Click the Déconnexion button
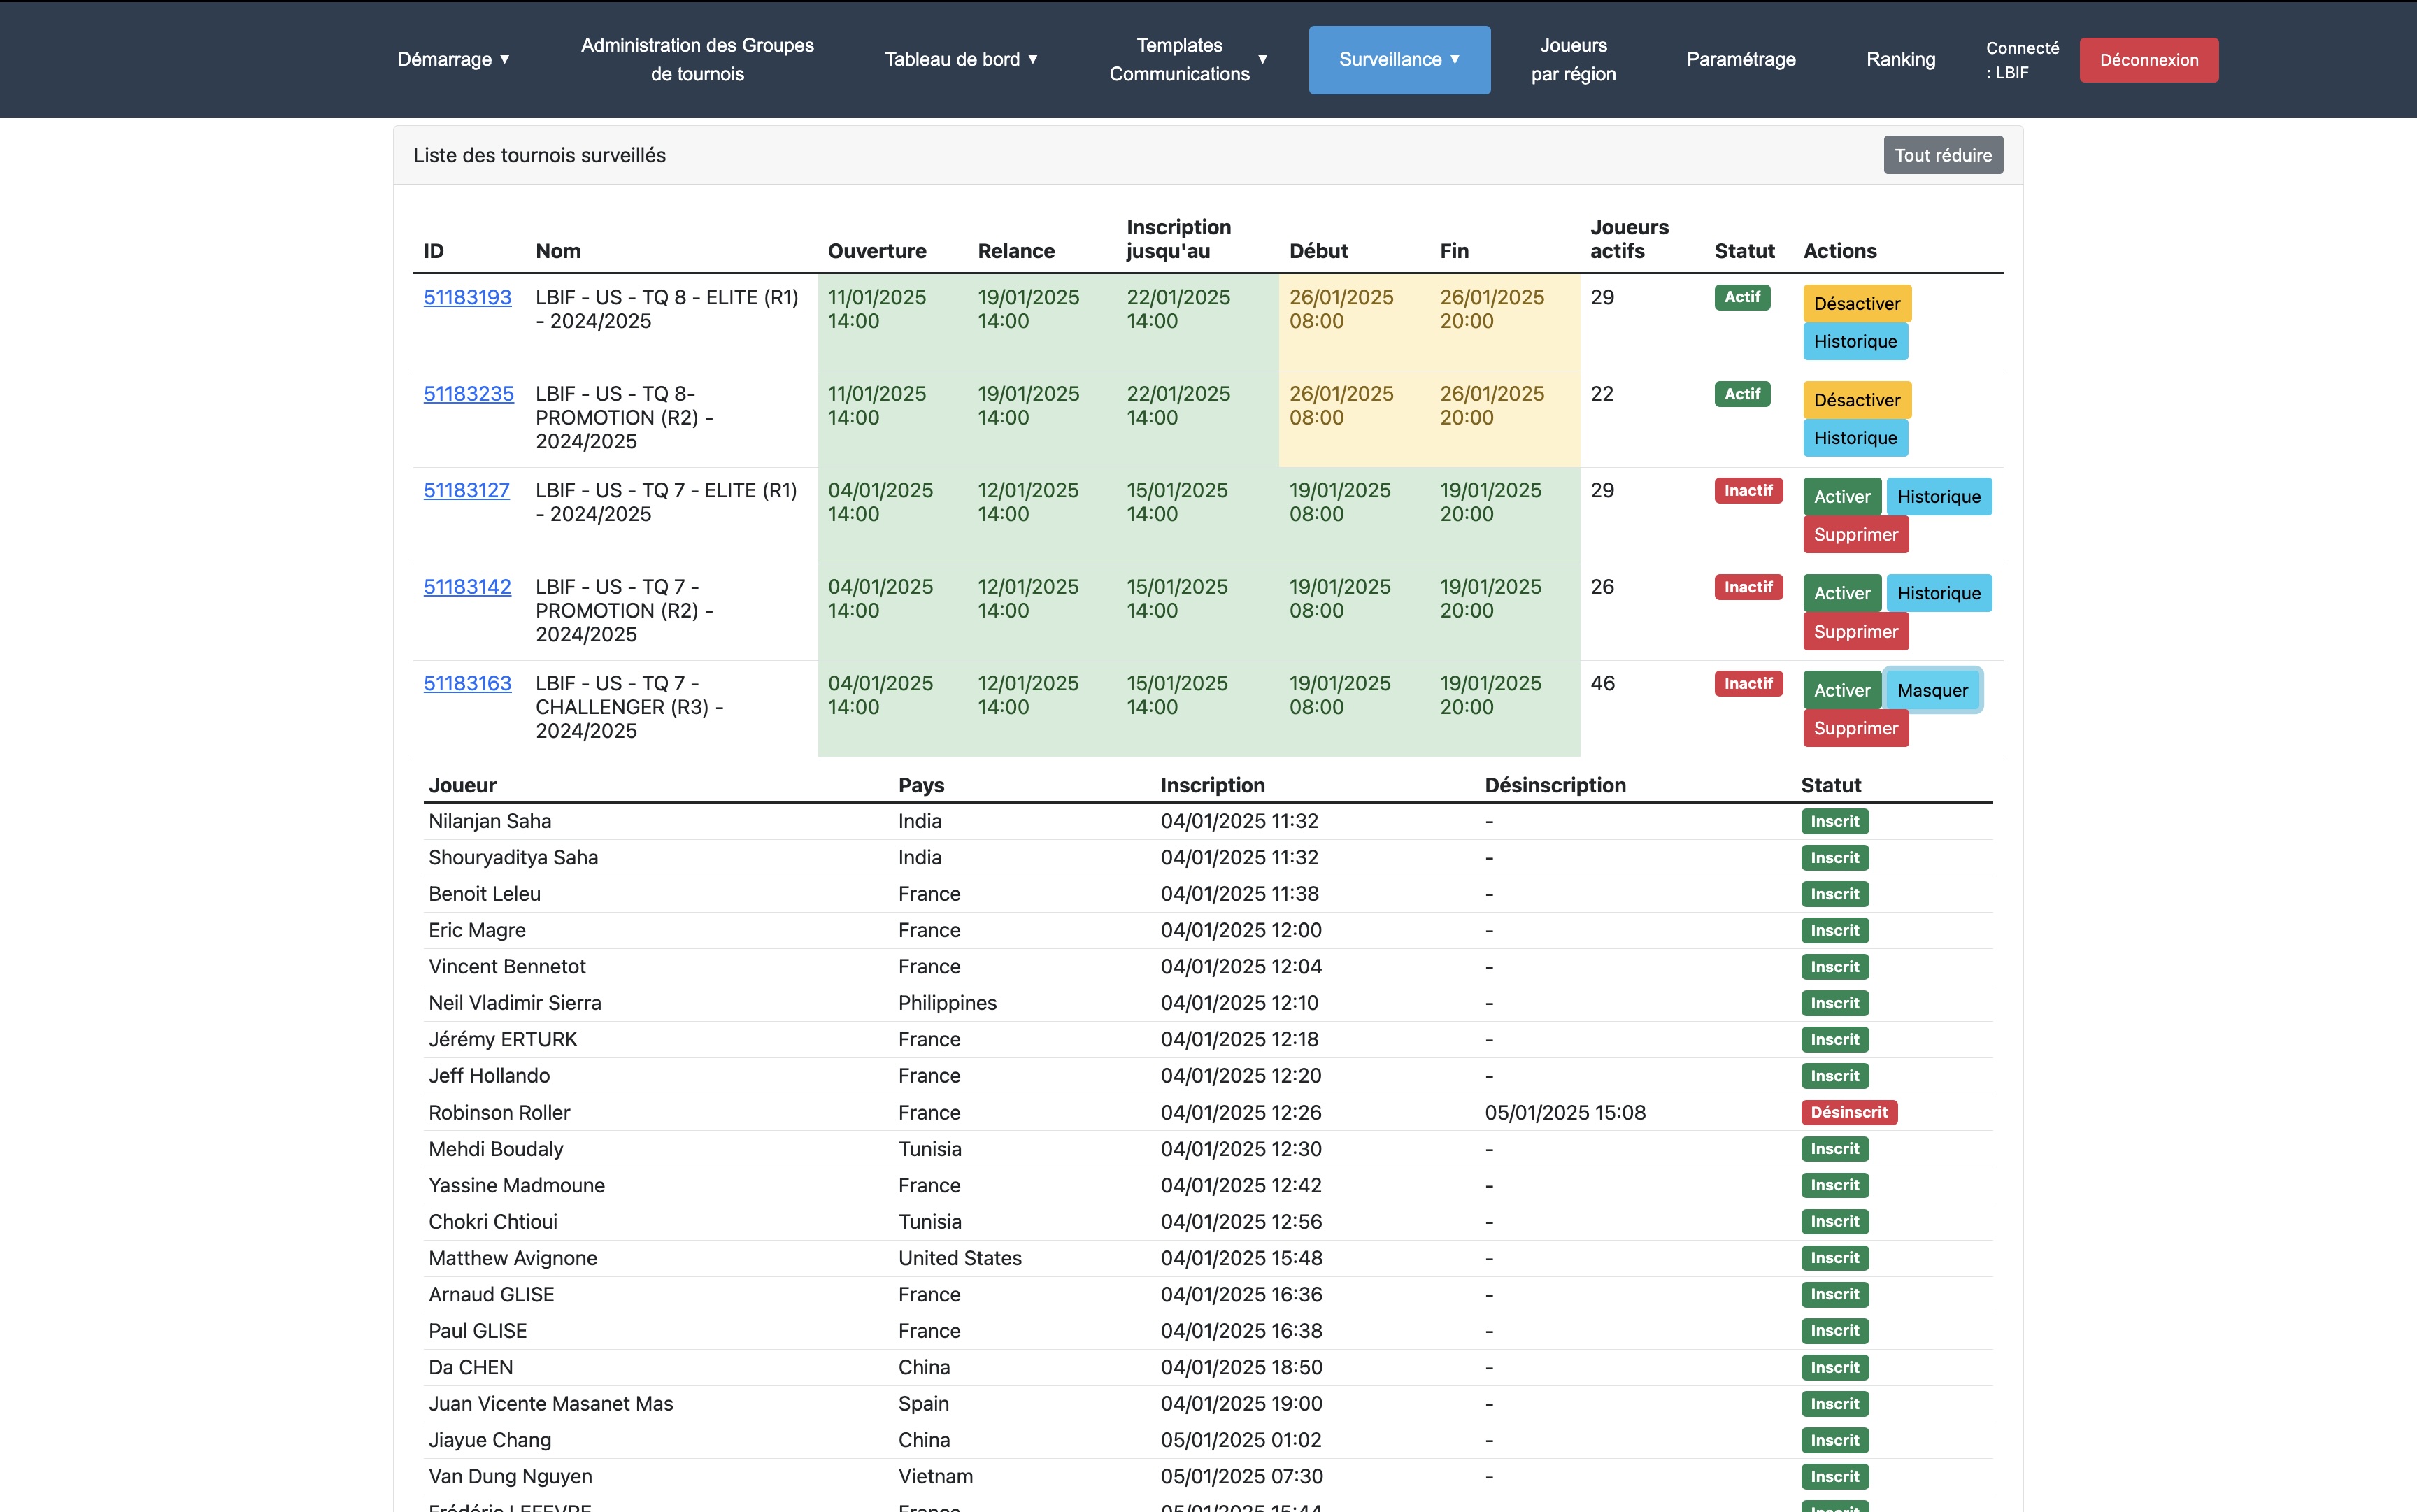This screenshot has height=1512, width=2417. click(x=2148, y=60)
